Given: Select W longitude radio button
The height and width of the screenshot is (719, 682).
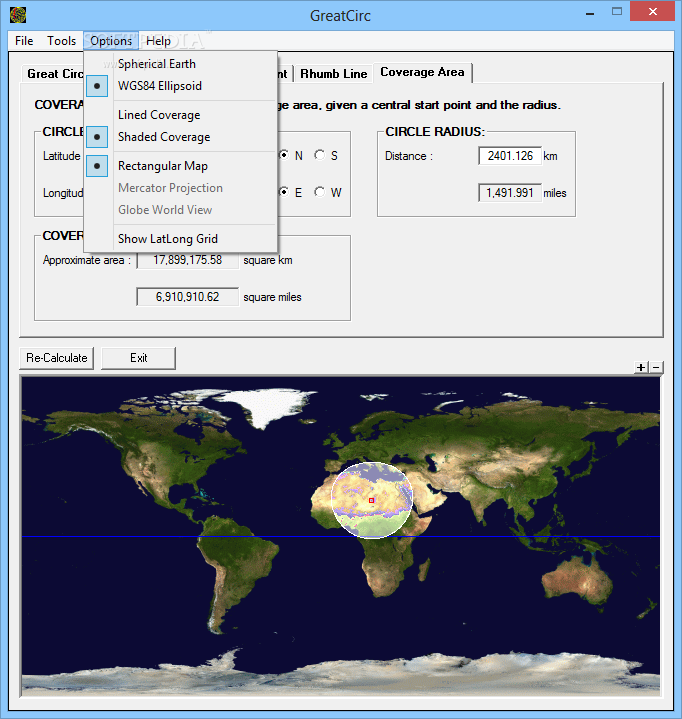Looking at the screenshot, I should (x=320, y=192).
